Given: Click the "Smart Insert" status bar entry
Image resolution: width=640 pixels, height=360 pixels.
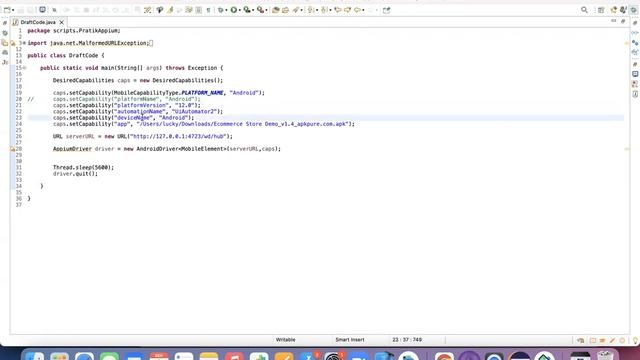Looking at the screenshot, I should tap(349, 340).
